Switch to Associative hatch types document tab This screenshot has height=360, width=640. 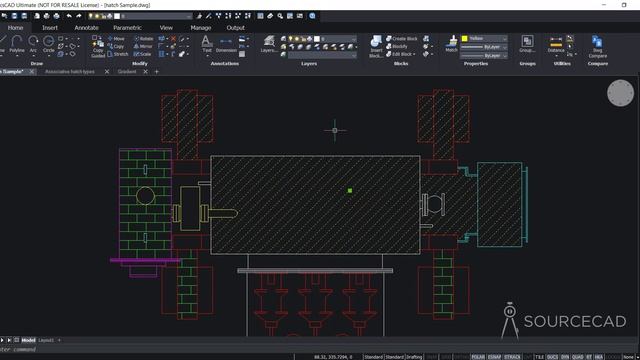[70, 71]
